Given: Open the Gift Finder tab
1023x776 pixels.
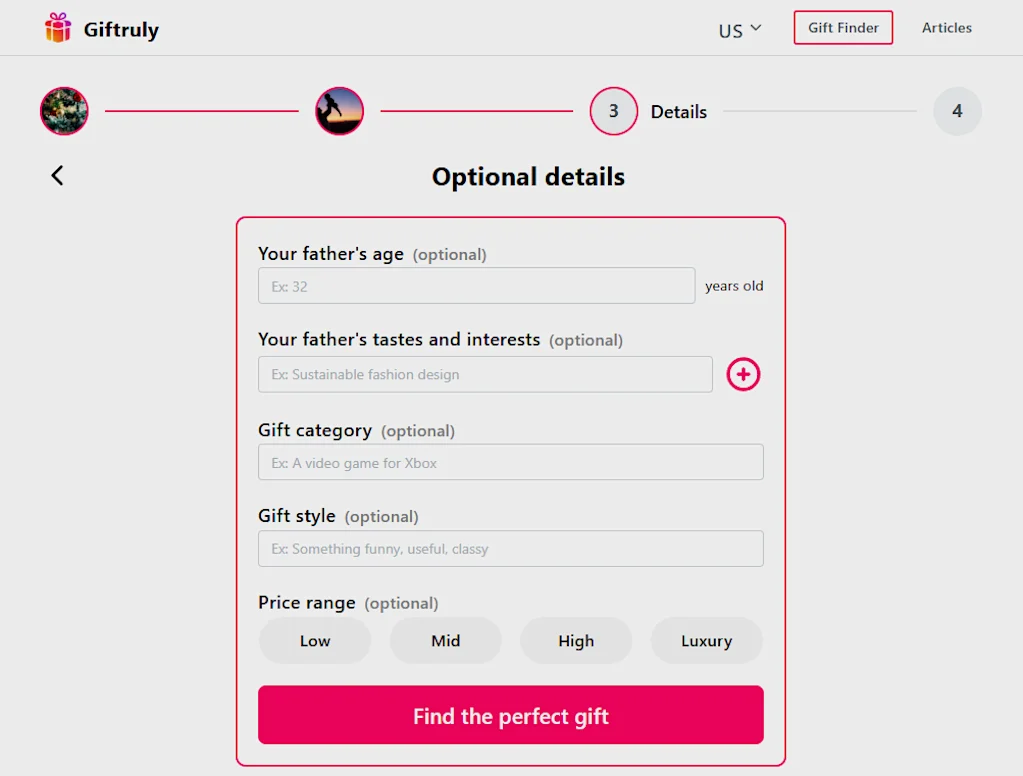Looking at the screenshot, I should (843, 28).
